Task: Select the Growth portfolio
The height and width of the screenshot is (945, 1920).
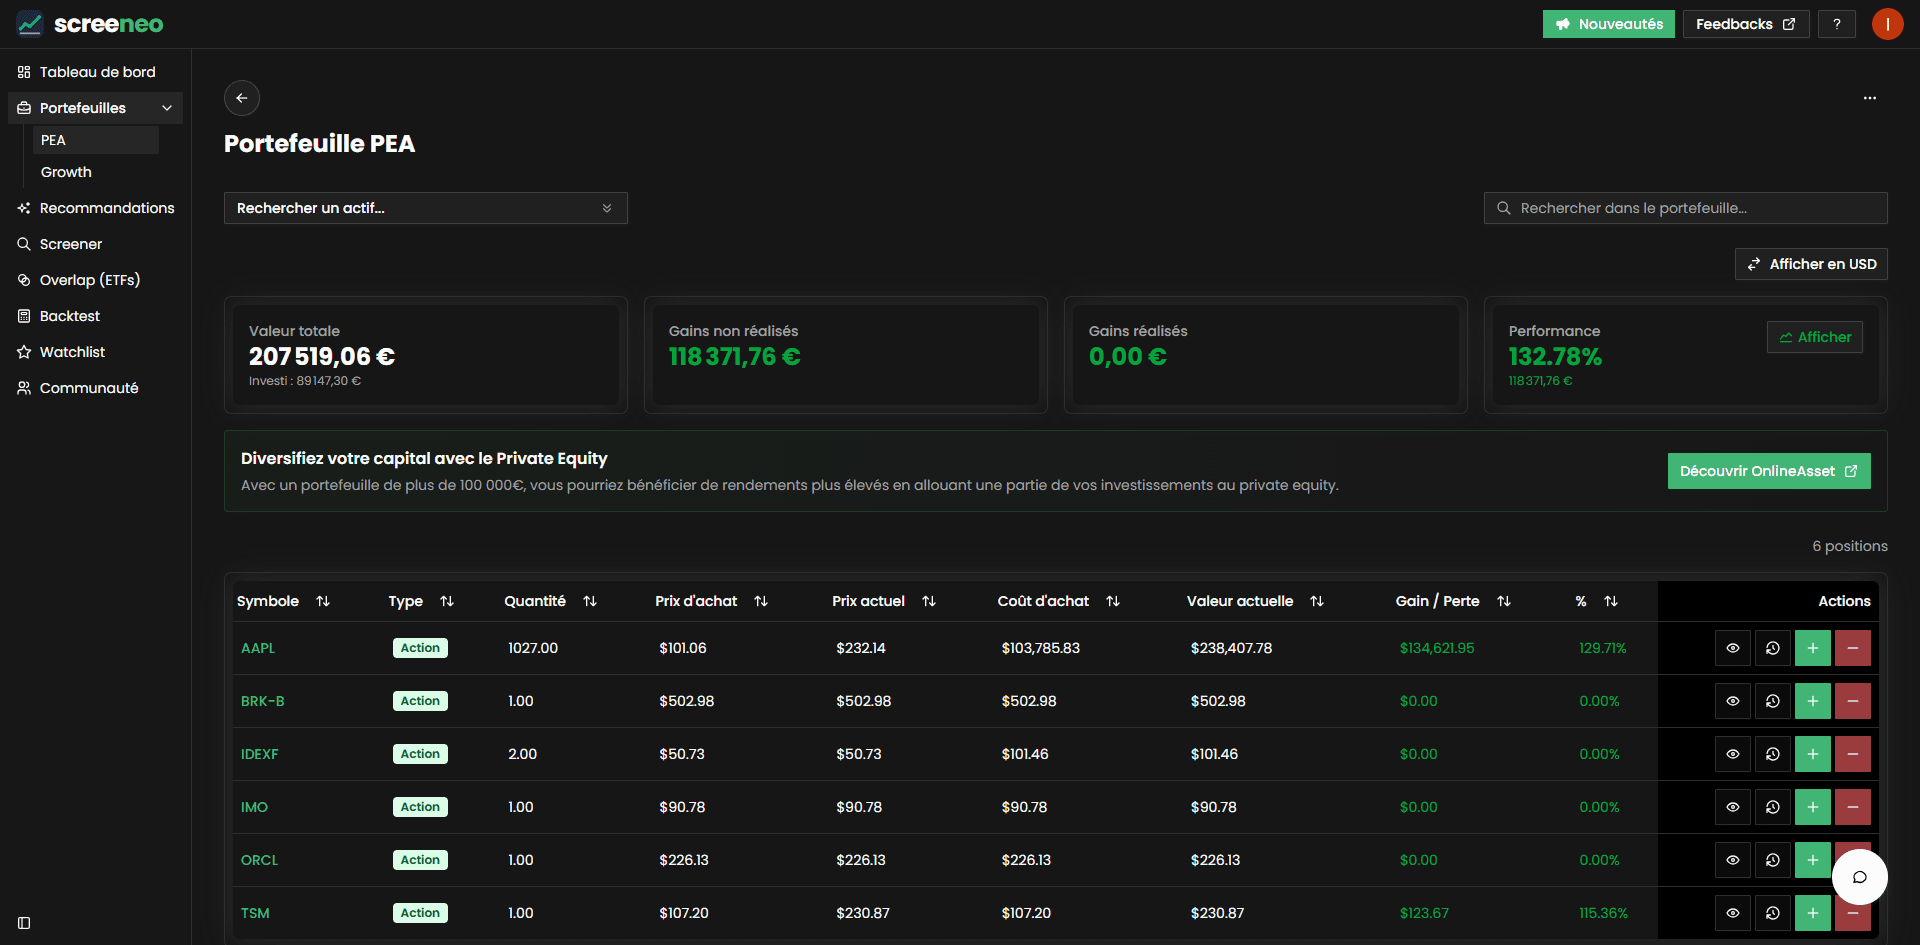Action: tap(66, 172)
